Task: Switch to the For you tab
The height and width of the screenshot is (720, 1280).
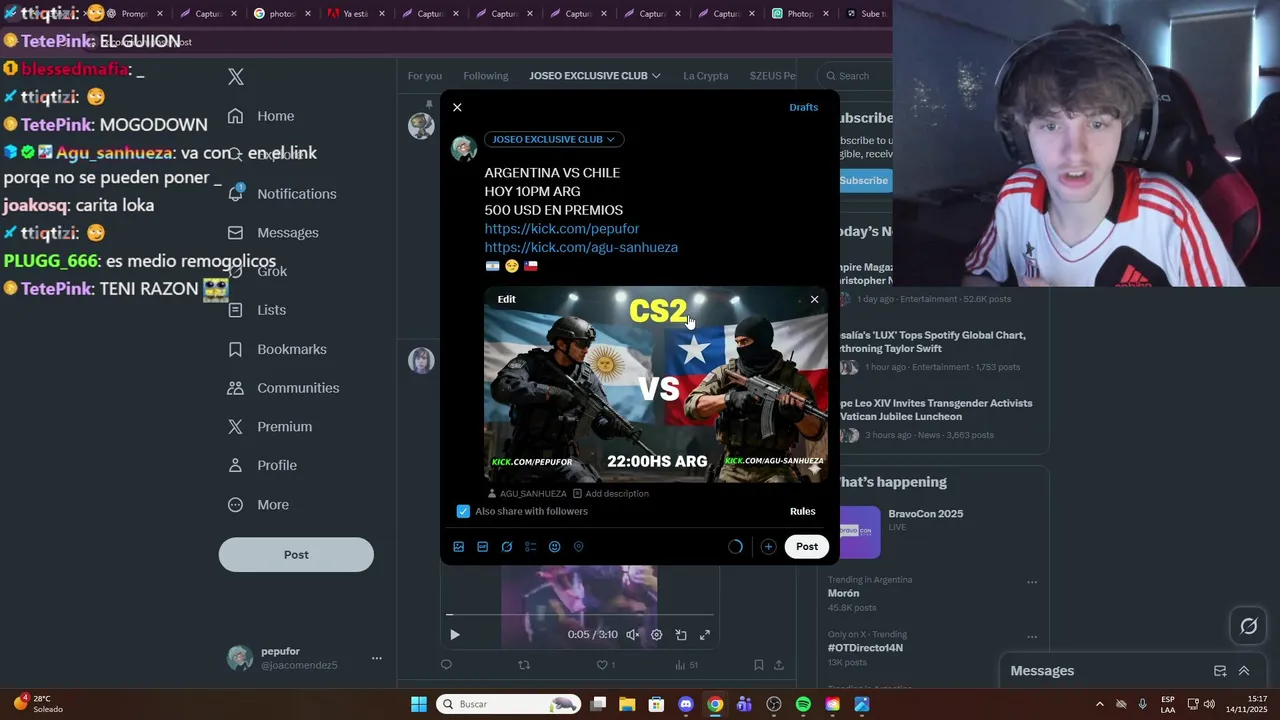Action: click(425, 76)
